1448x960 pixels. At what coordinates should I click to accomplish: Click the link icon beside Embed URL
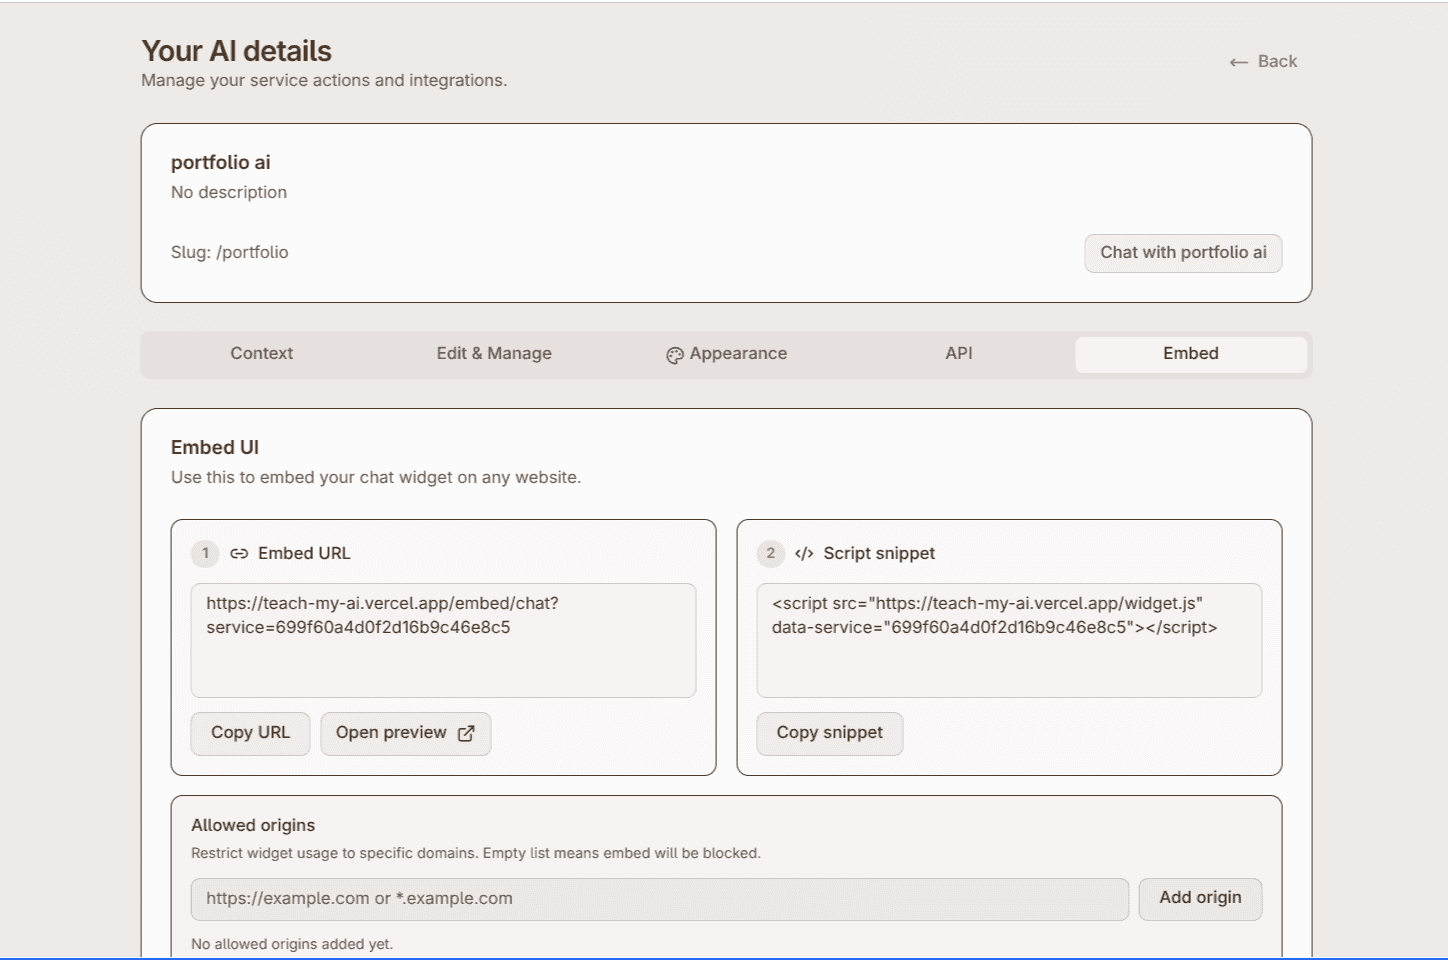[x=239, y=554]
